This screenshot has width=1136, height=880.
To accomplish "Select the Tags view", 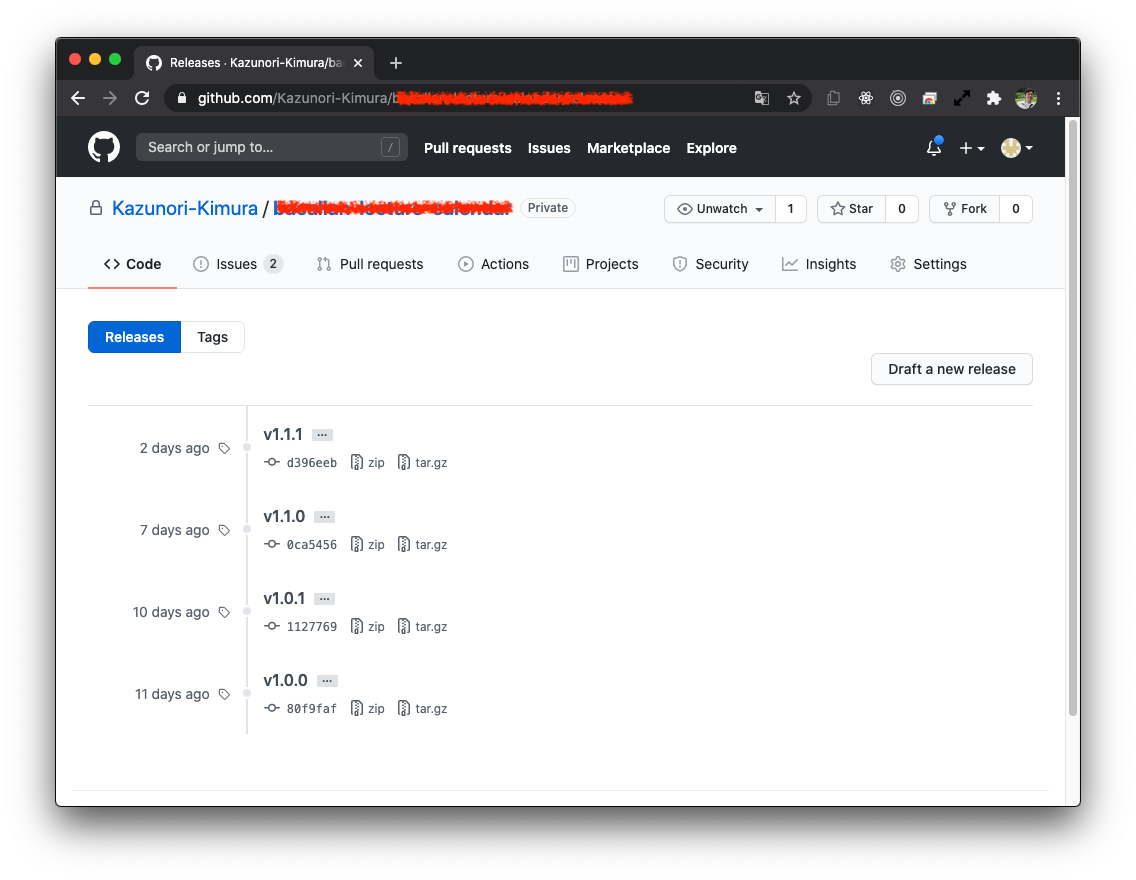I will (x=212, y=337).
